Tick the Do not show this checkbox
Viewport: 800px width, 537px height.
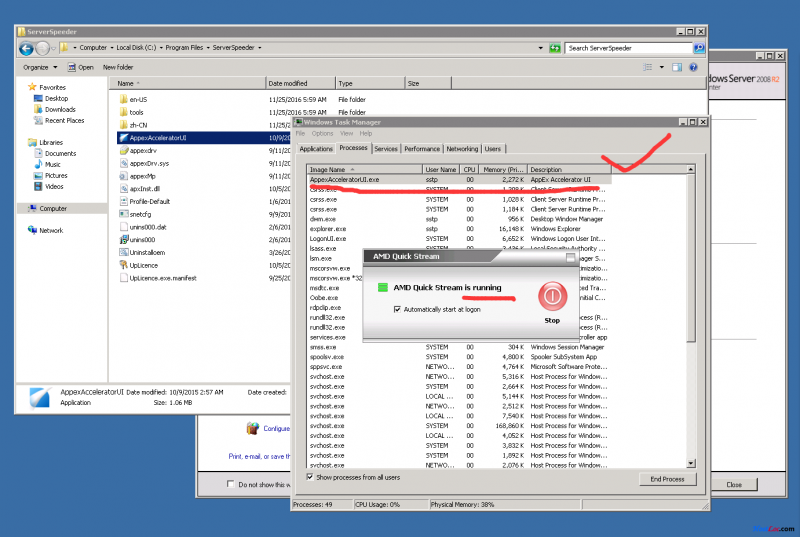point(231,485)
